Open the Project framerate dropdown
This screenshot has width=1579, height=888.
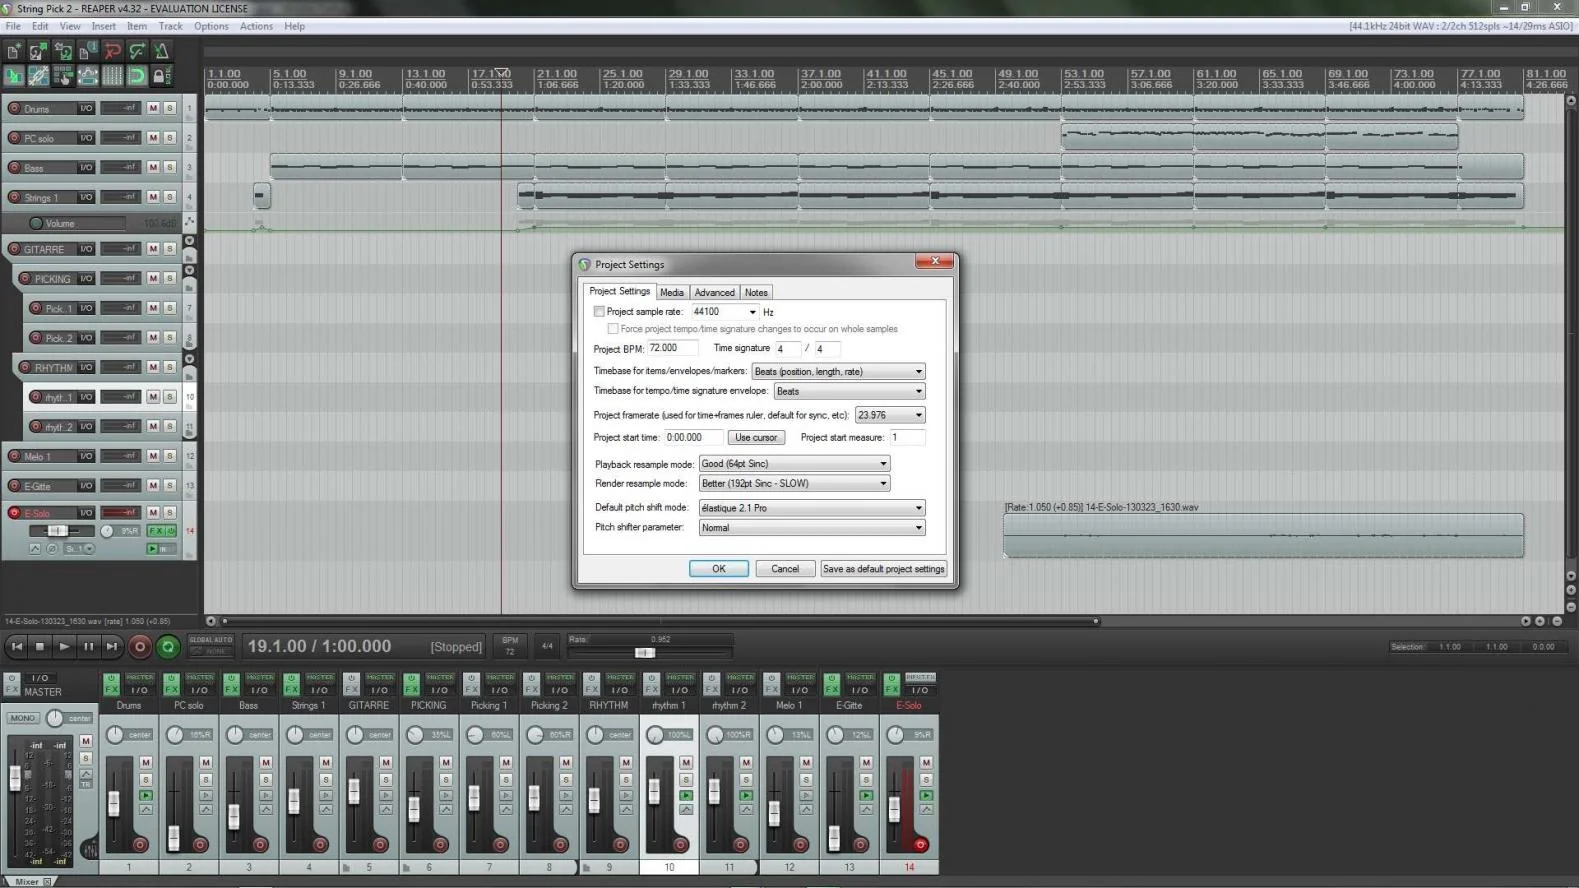click(889, 415)
